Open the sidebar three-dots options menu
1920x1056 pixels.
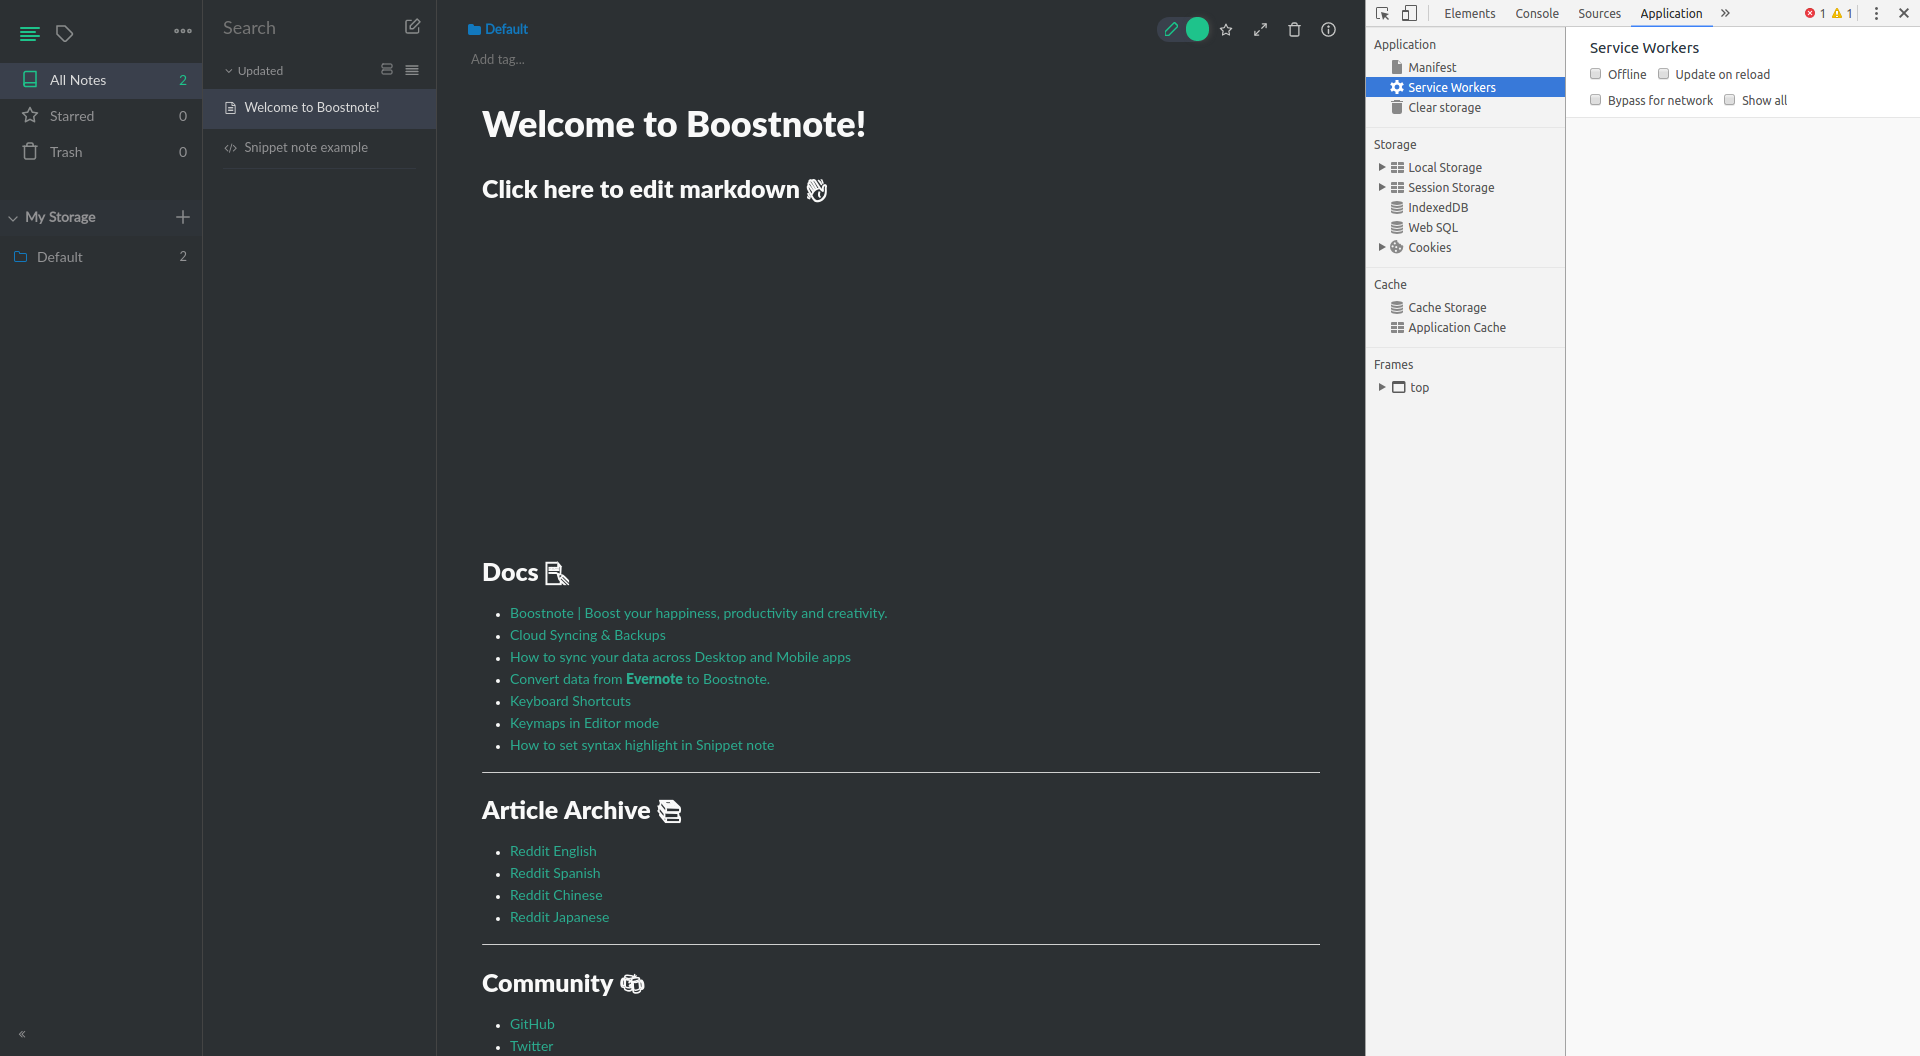coord(183,31)
